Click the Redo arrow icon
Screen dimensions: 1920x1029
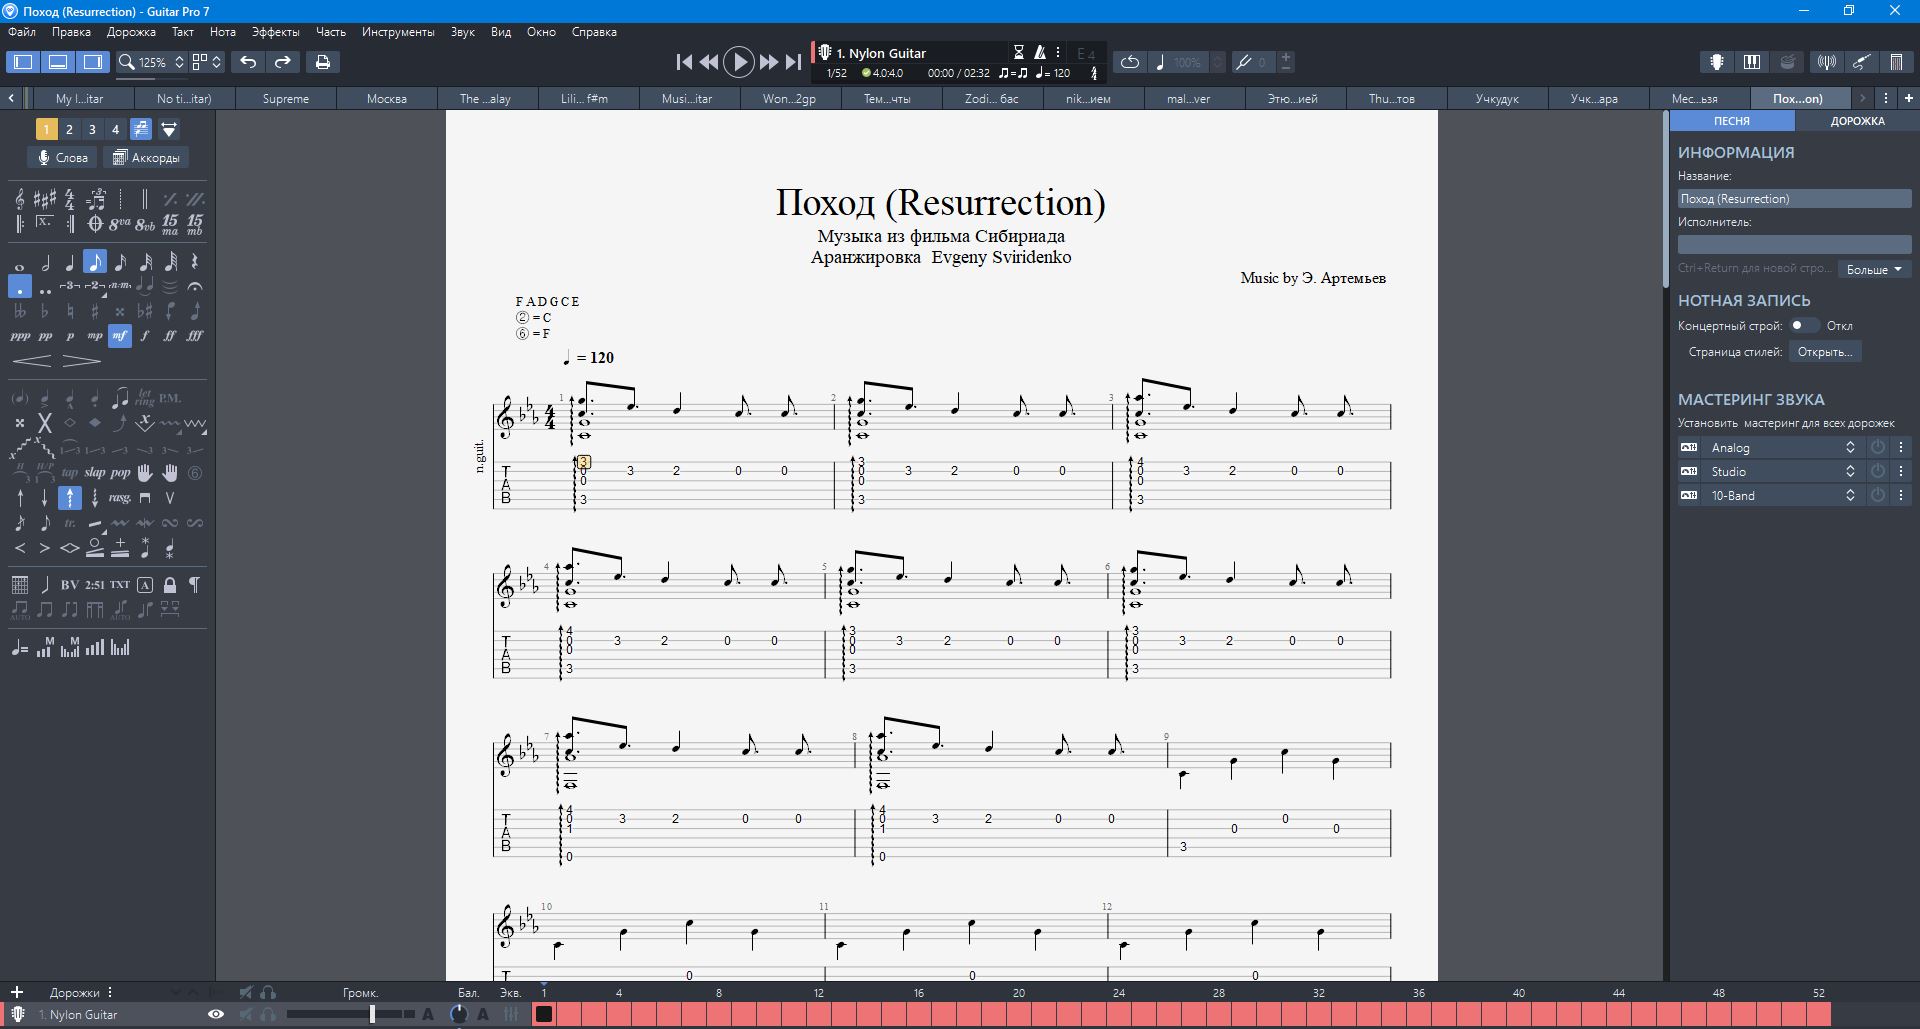pos(283,62)
